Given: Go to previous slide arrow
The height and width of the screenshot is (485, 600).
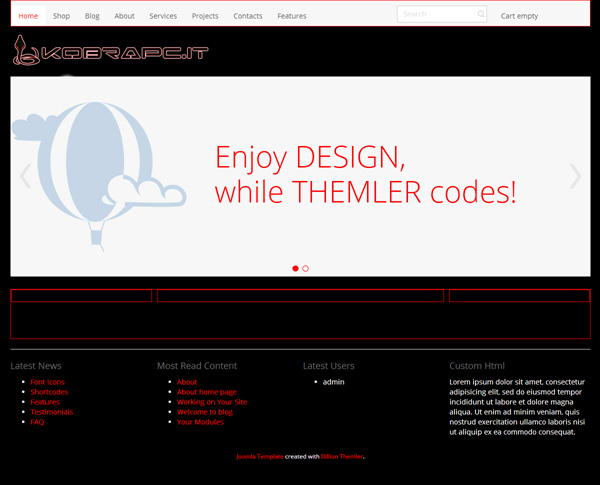Looking at the screenshot, I should tap(25, 176).
